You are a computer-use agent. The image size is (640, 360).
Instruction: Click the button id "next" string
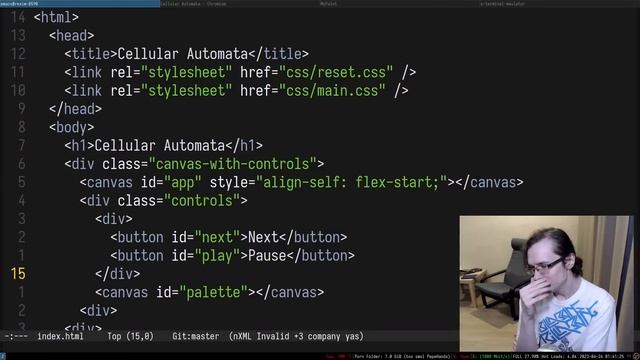click(217, 238)
